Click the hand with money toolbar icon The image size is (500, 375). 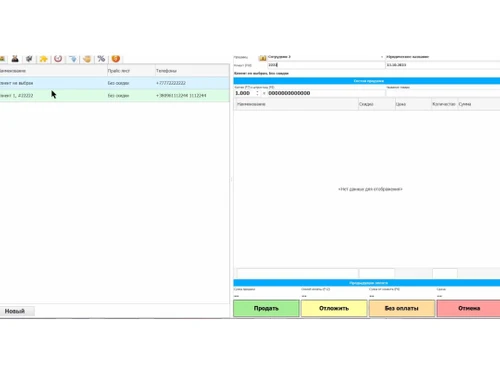coord(87,59)
